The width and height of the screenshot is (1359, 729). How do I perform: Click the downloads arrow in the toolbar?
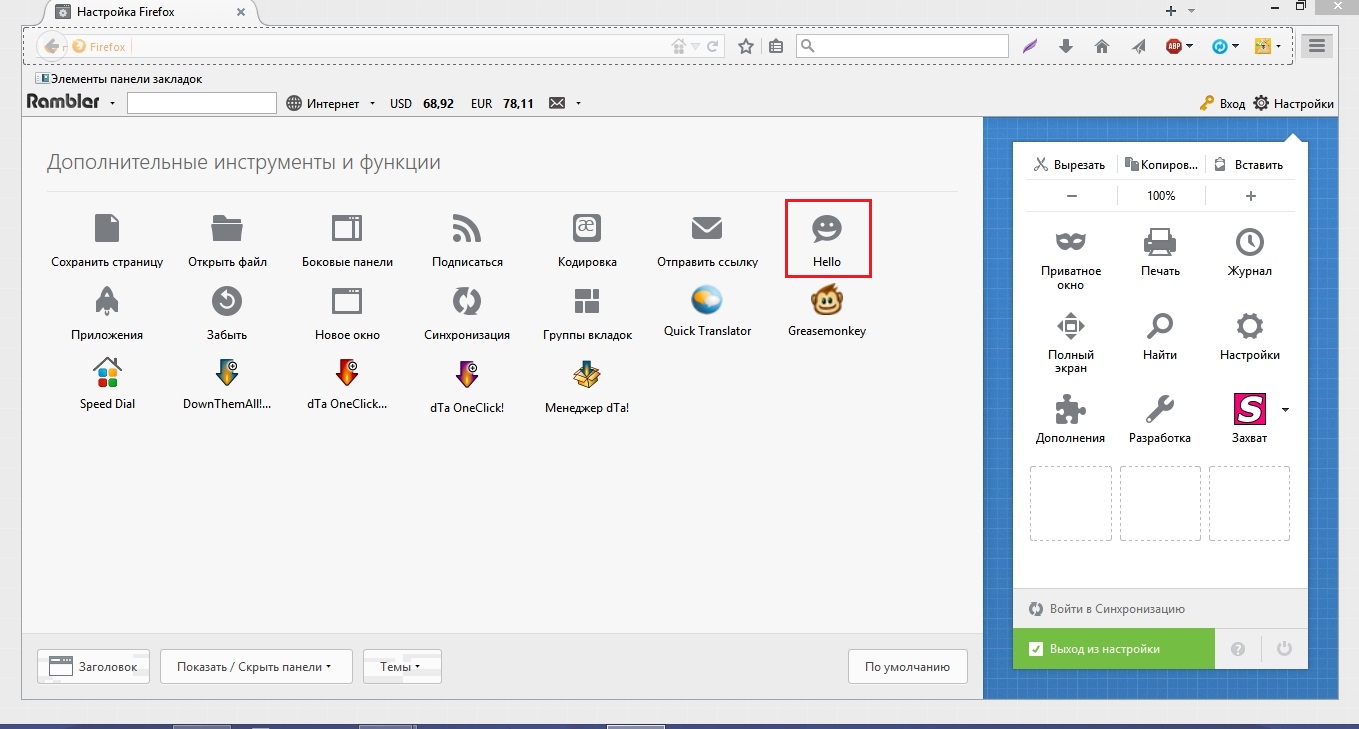point(1066,46)
